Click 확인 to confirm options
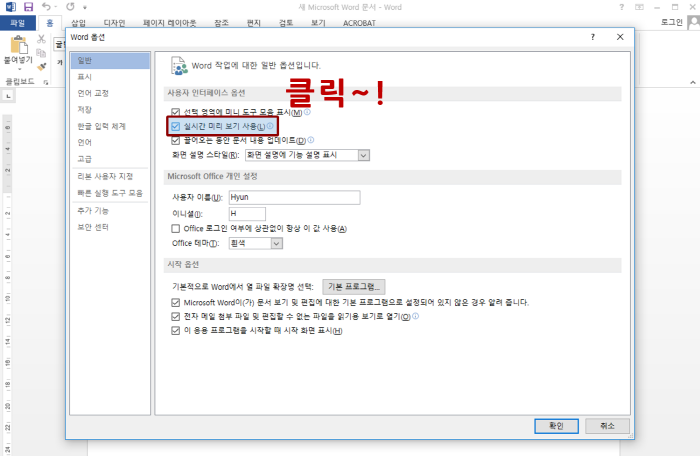 556,426
